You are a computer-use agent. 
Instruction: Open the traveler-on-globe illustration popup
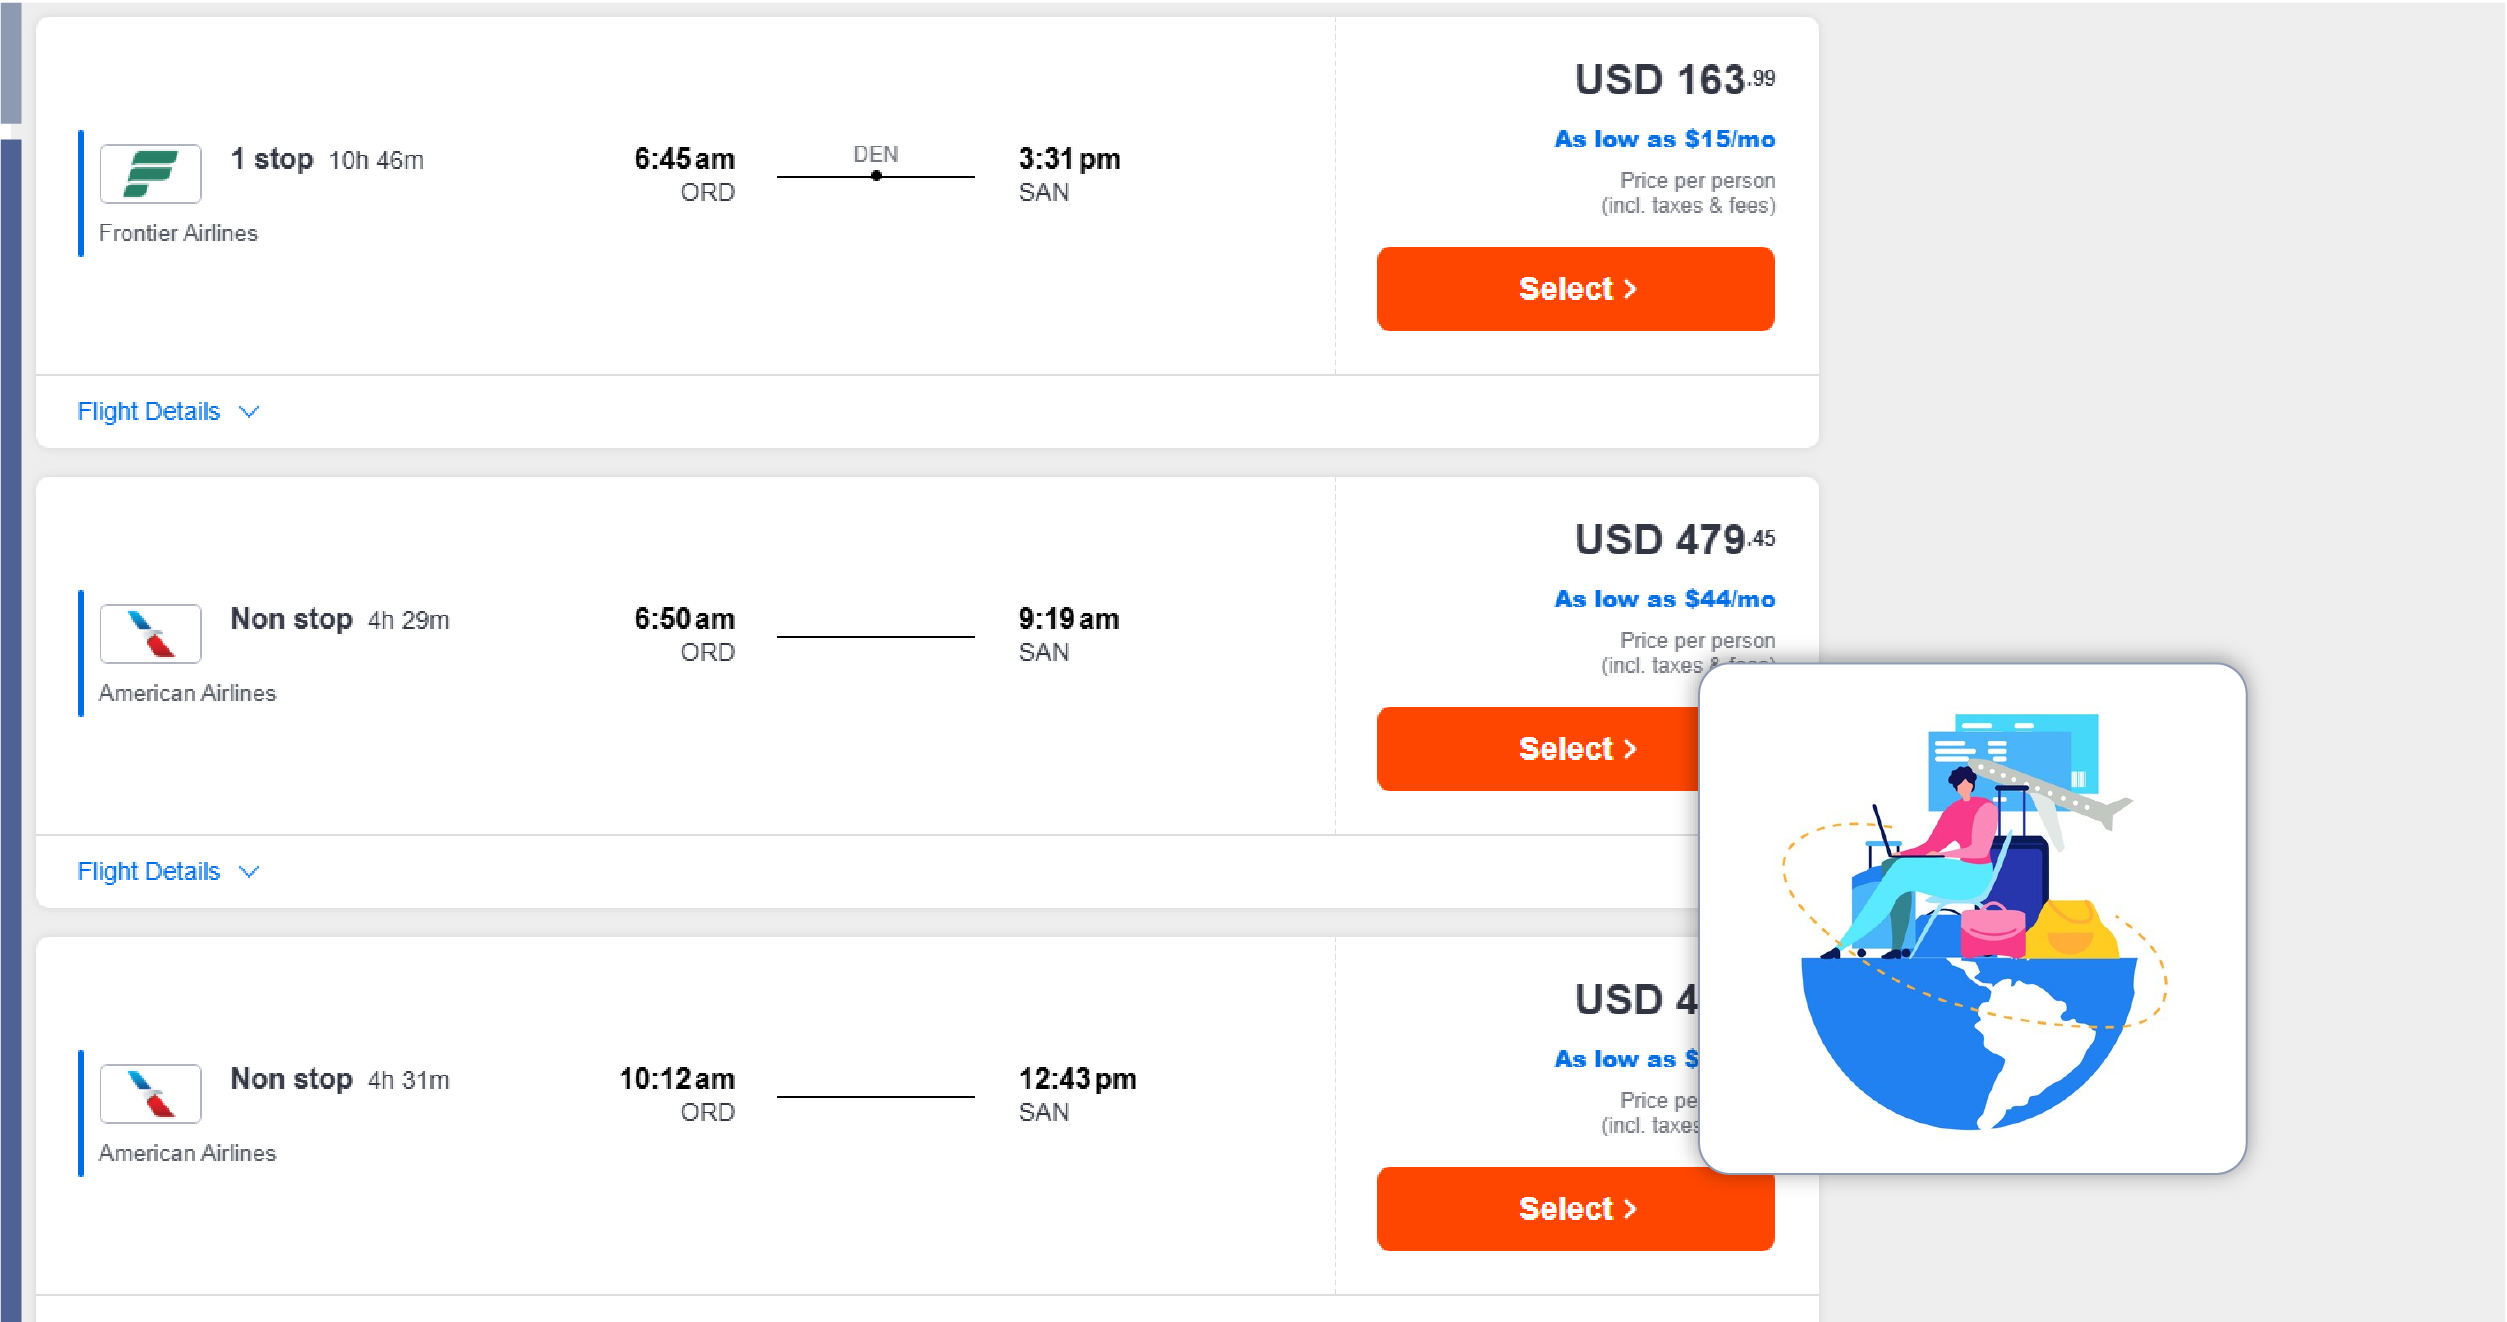[1972, 918]
